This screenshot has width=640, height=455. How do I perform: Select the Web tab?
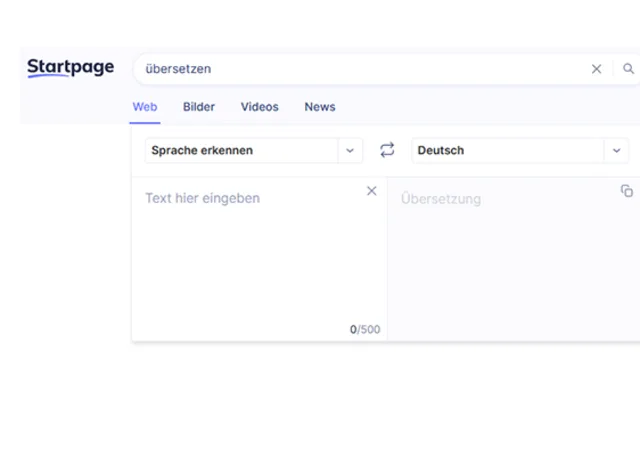click(145, 107)
